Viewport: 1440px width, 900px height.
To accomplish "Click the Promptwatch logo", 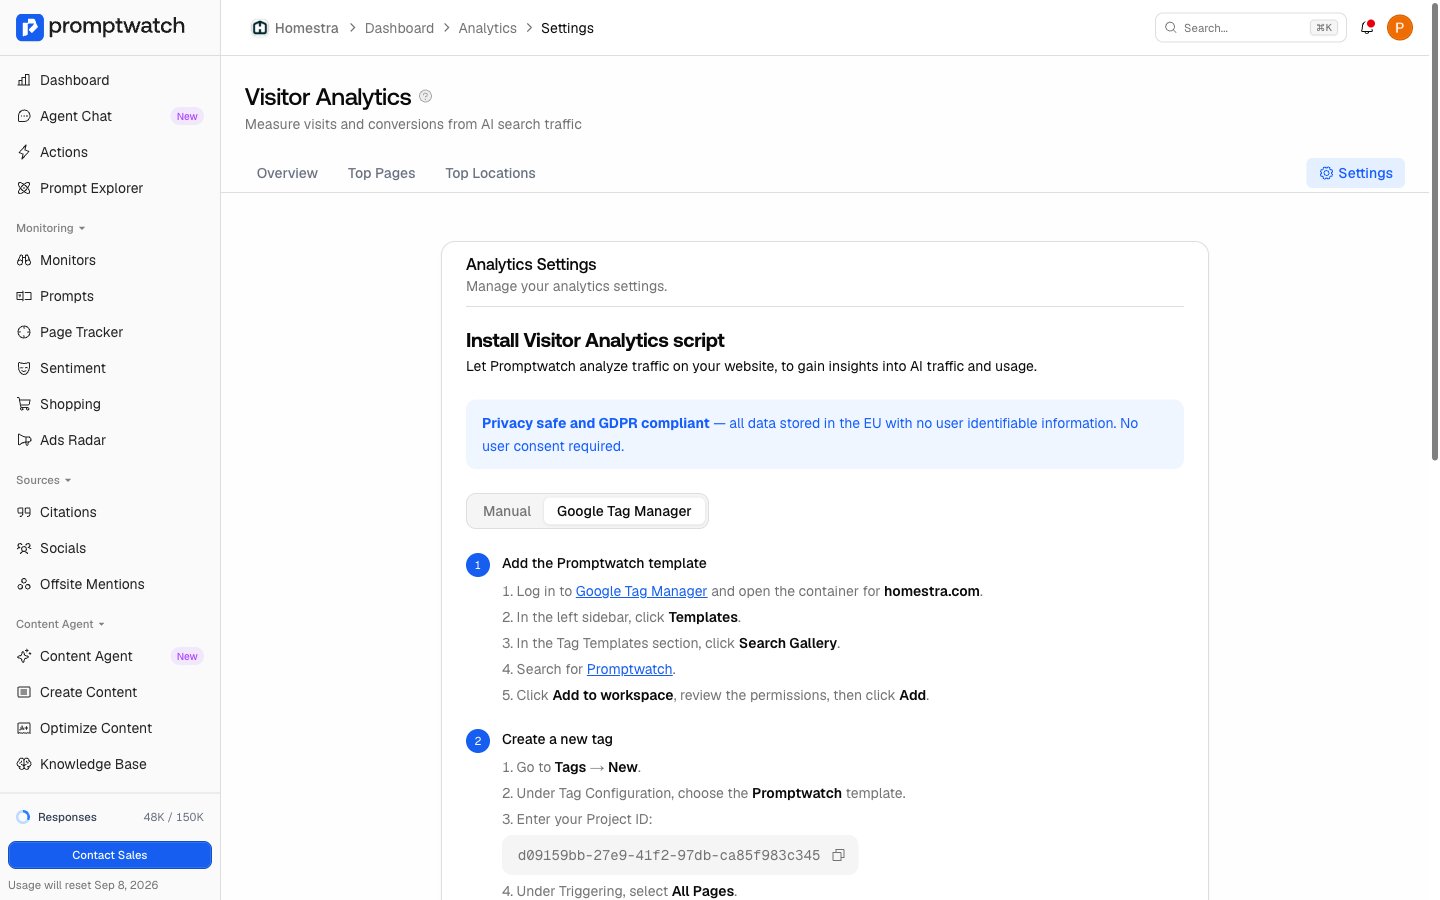I will click(x=100, y=27).
